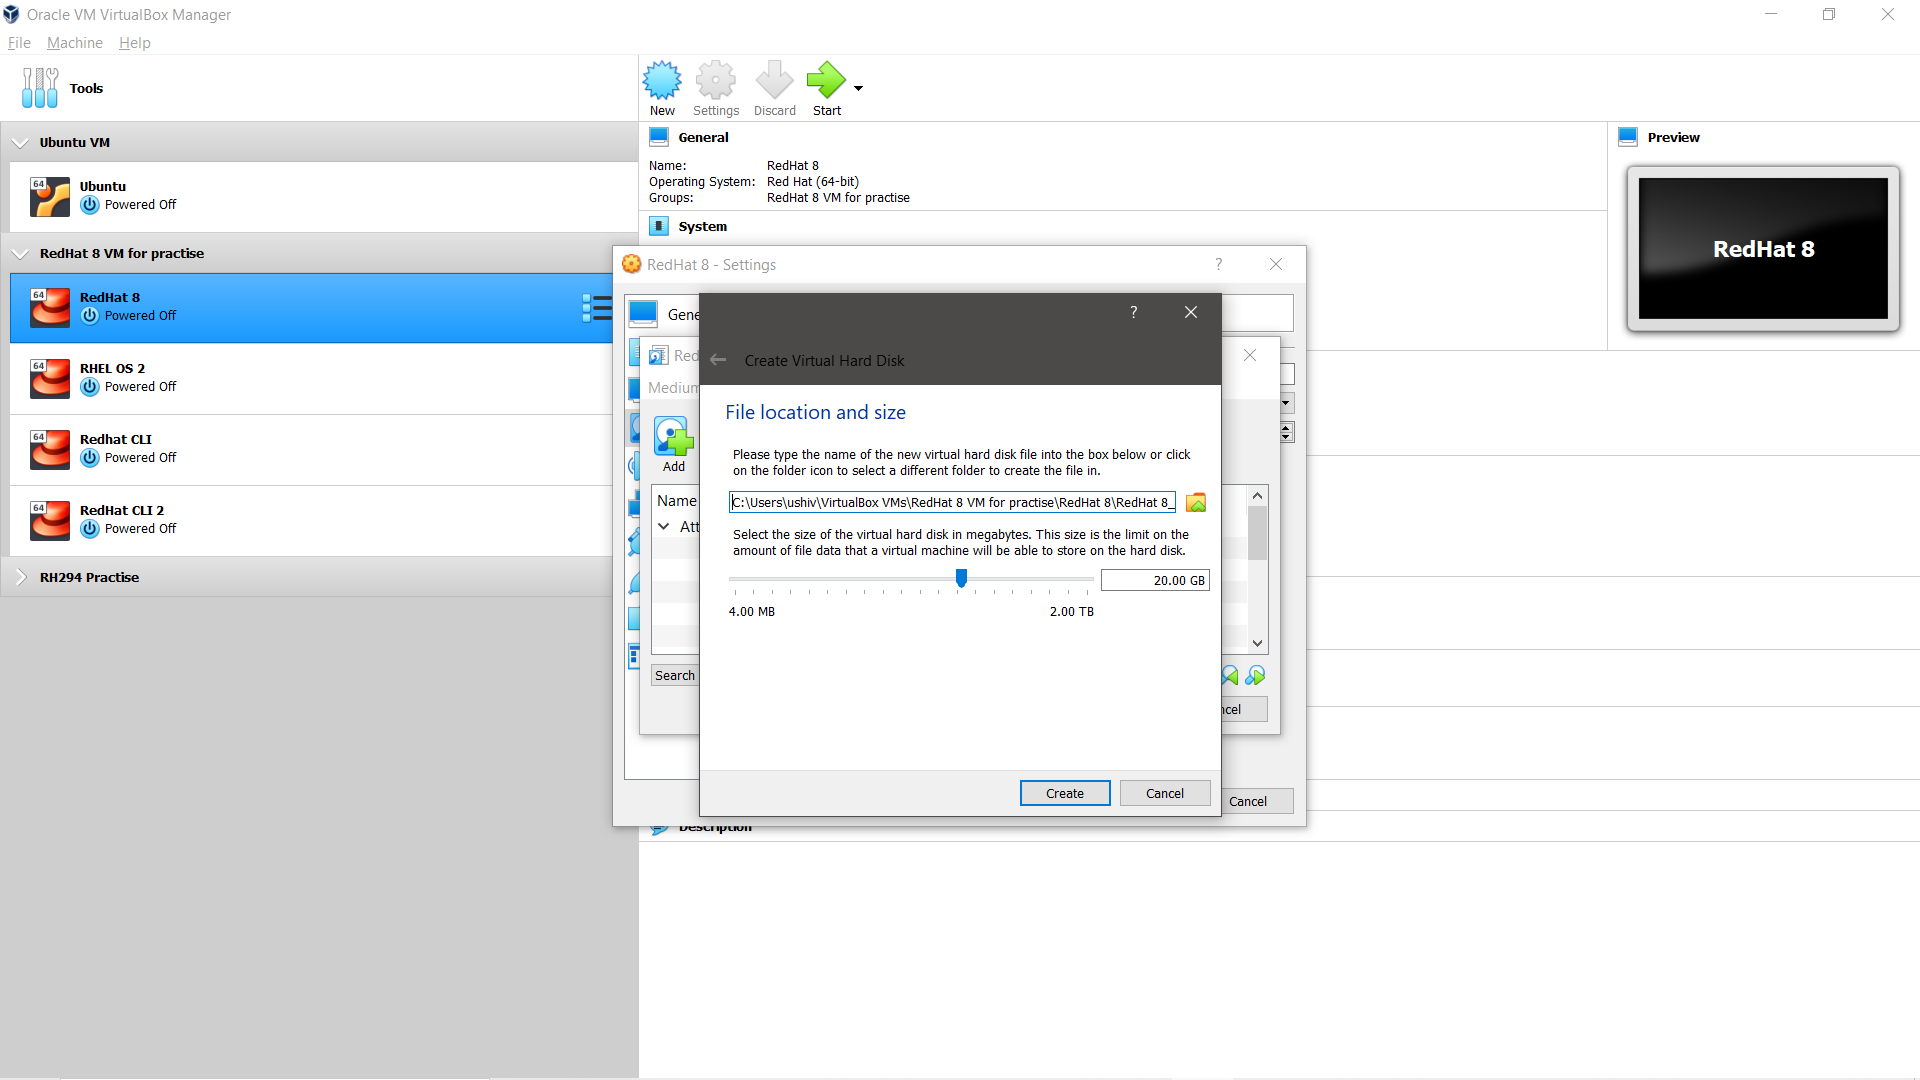This screenshot has width=1920, height=1080.
Task: Open the Start button dropdown arrow
Action: tap(858, 89)
